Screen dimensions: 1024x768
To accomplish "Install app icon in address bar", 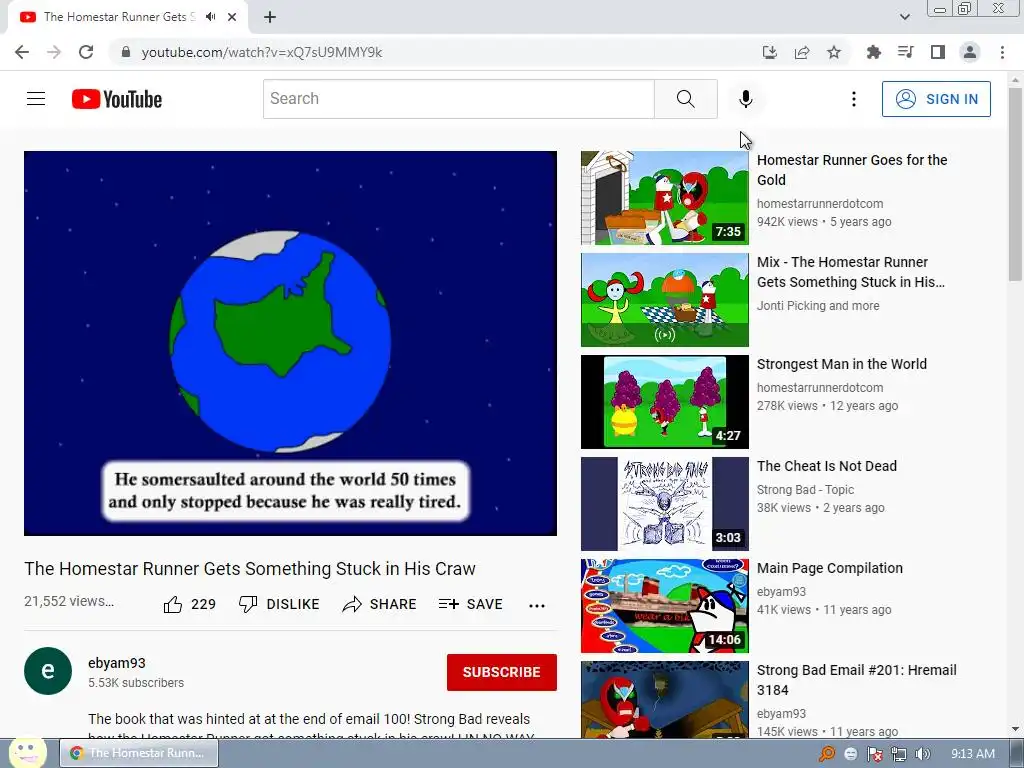I will pyautogui.click(x=770, y=52).
